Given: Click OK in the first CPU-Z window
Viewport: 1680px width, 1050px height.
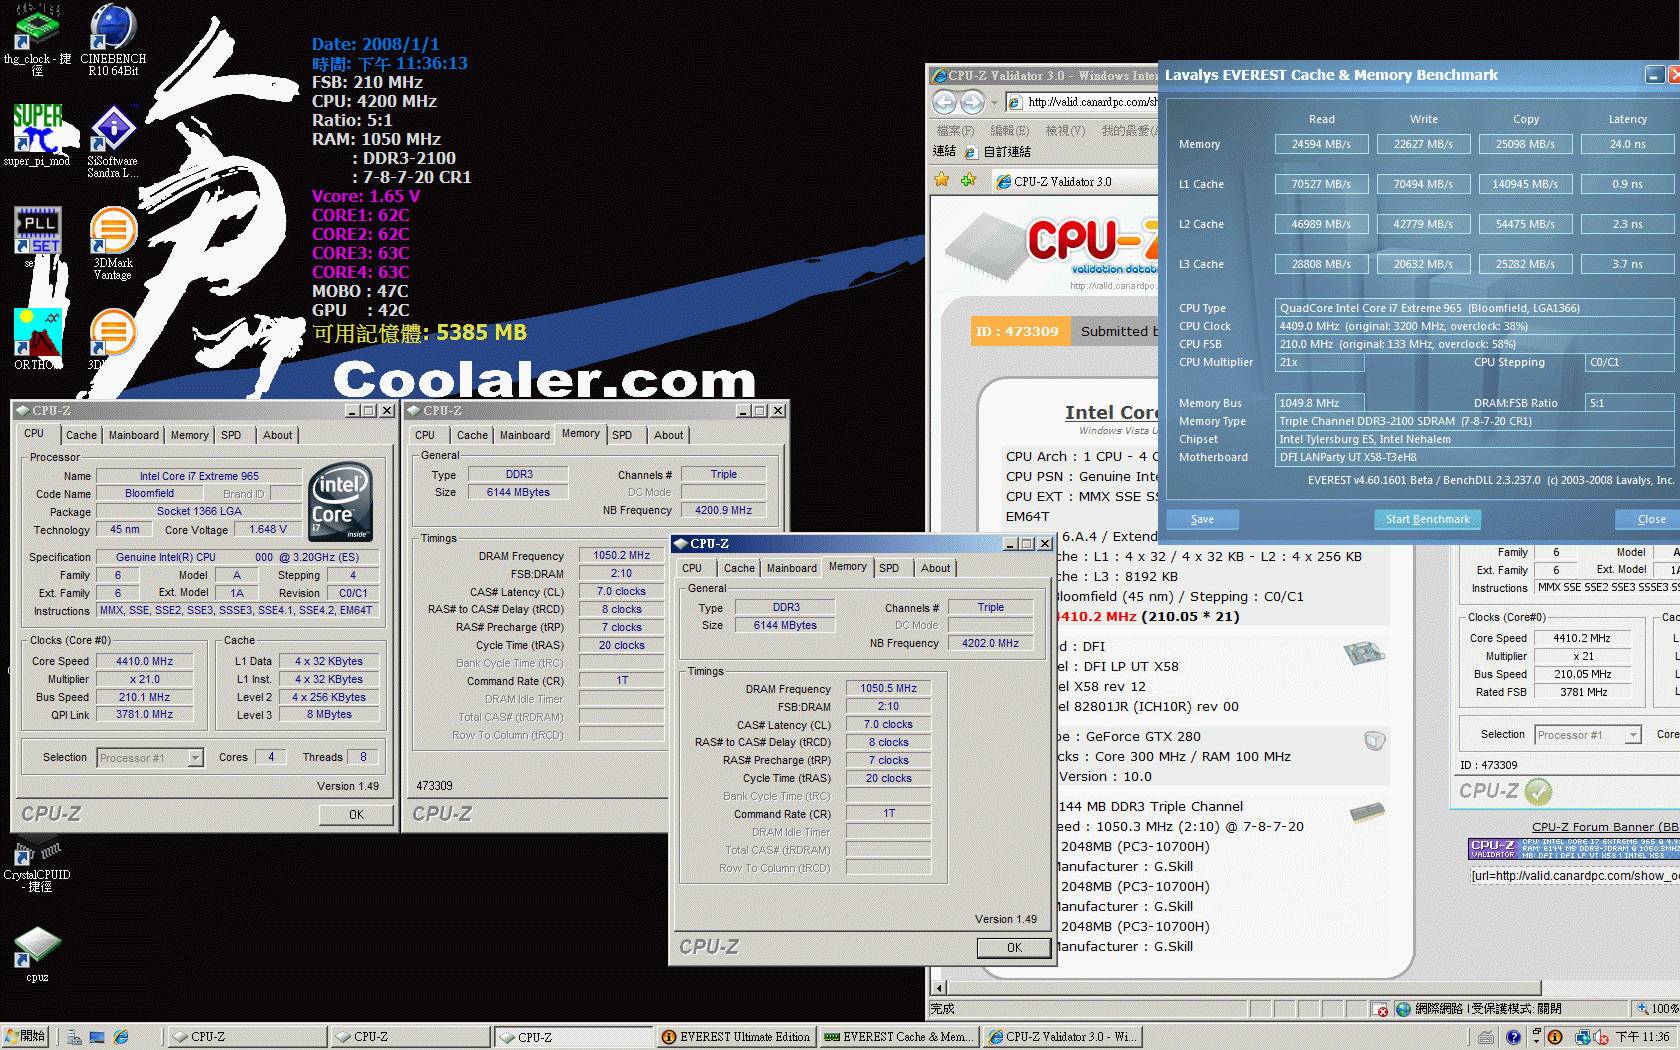Looking at the screenshot, I should 356,815.
